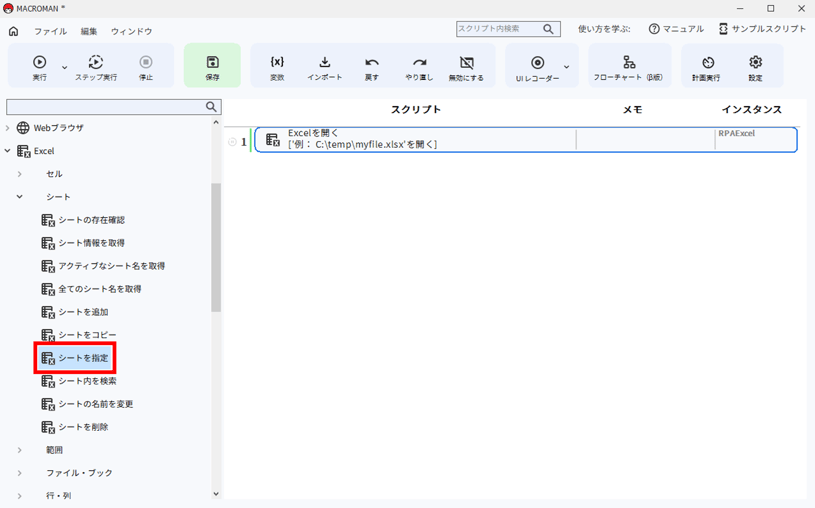Screen dimensions: 815x508
Task: Toggle the breakpoint circle on line 1
Action: coord(232,142)
